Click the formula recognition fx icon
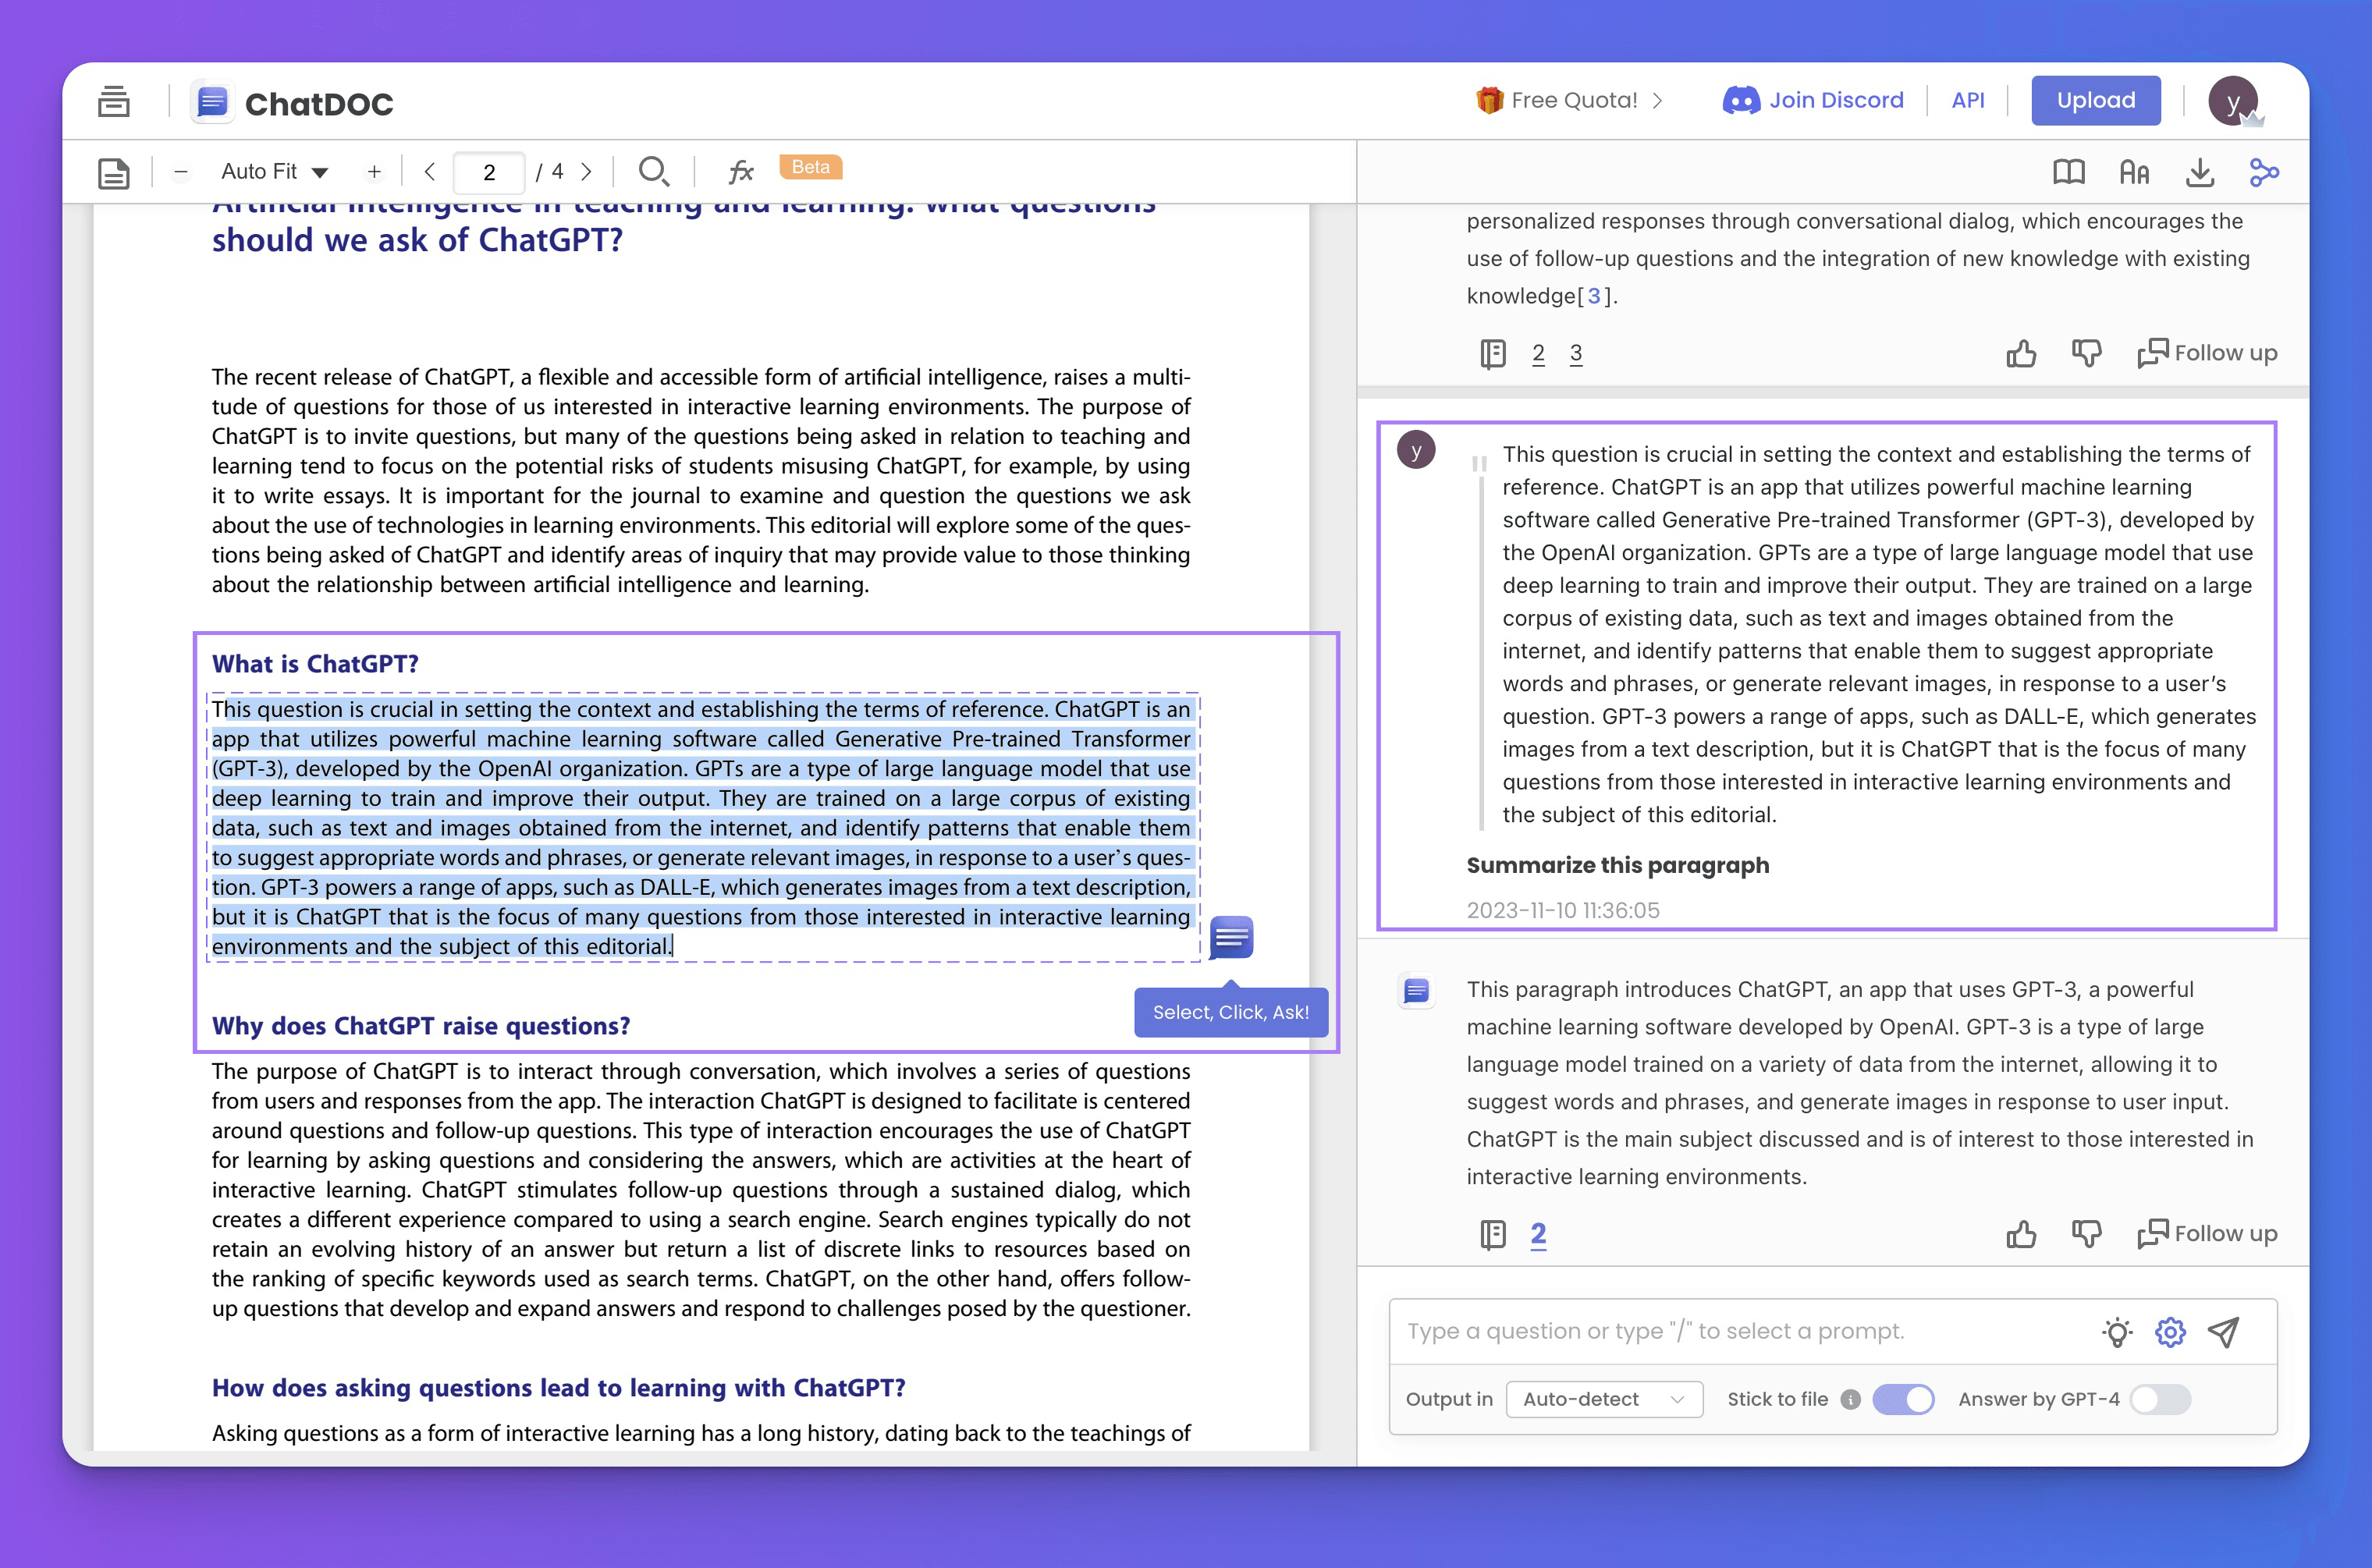 point(740,172)
